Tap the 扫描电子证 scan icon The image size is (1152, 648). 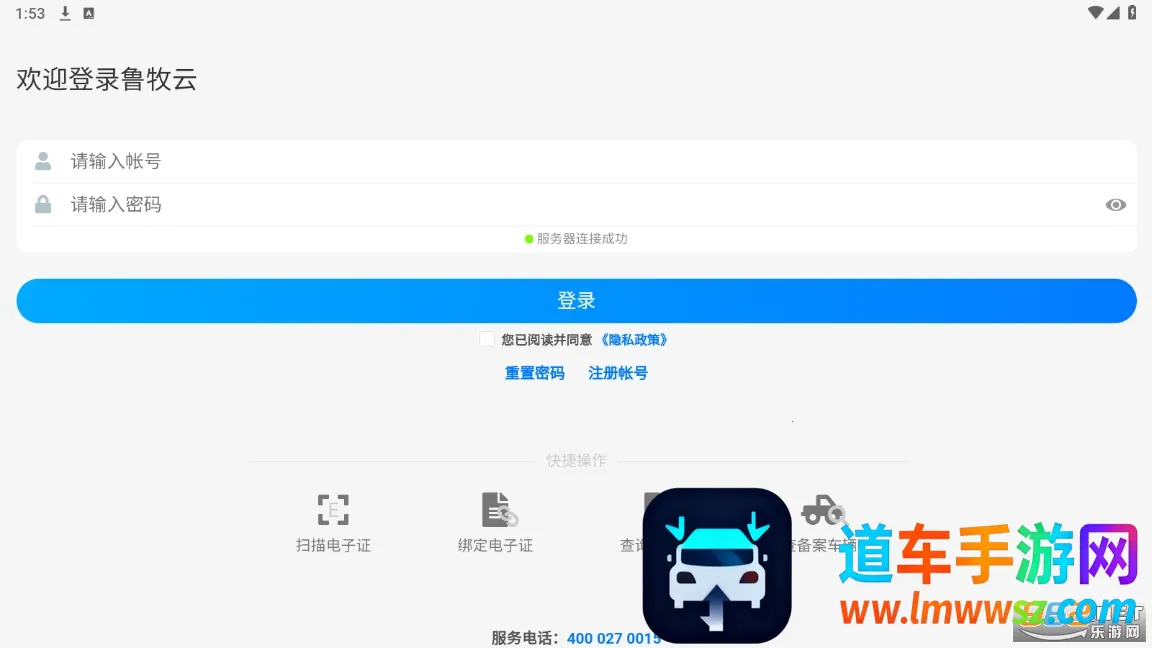333,510
